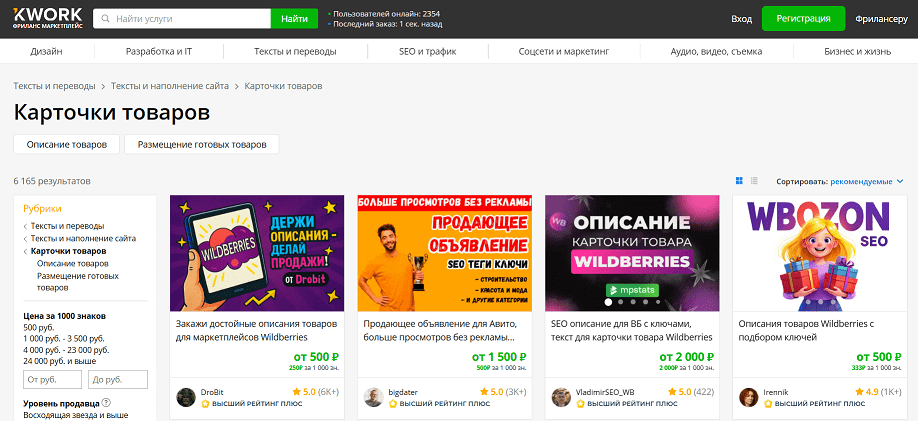Click the help icon next to Уровень продавца
918x421 pixels.
pos(106,403)
